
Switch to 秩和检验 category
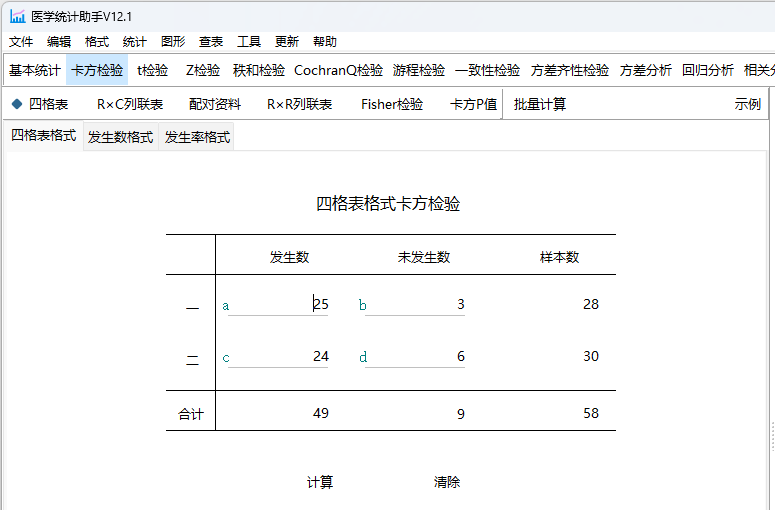tap(259, 70)
